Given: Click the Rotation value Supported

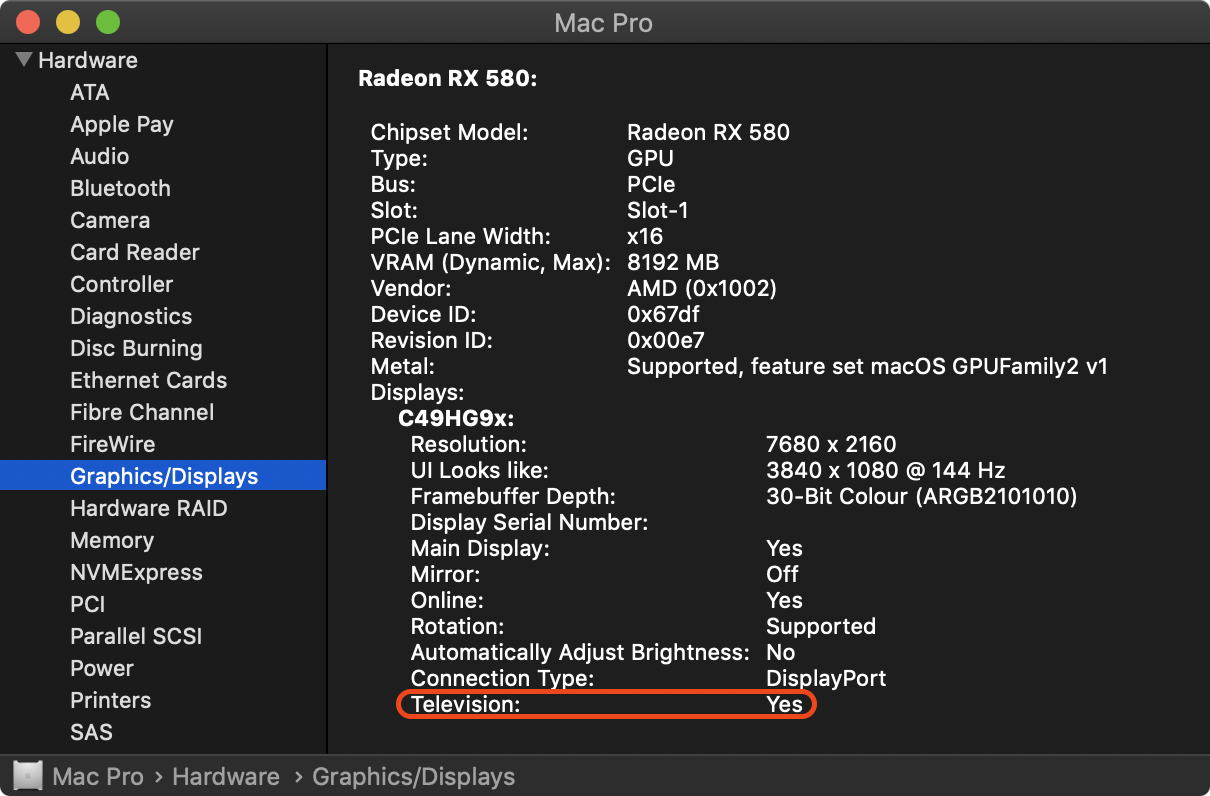Looking at the screenshot, I should coord(821,626).
